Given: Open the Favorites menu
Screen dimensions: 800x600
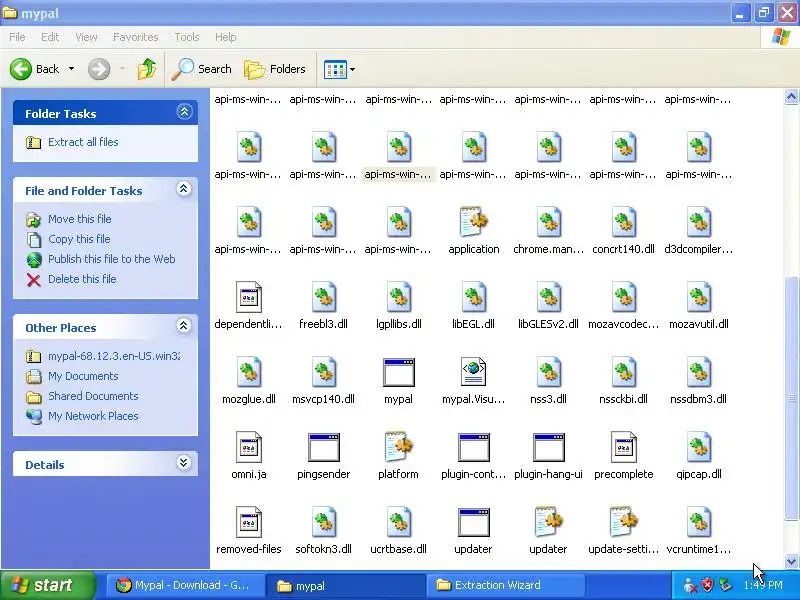Looking at the screenshot, I should (136, 37).
